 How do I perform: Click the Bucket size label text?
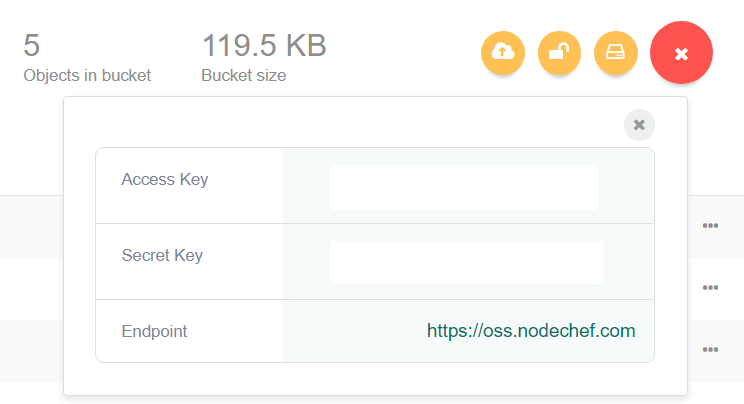click(243, 76)
